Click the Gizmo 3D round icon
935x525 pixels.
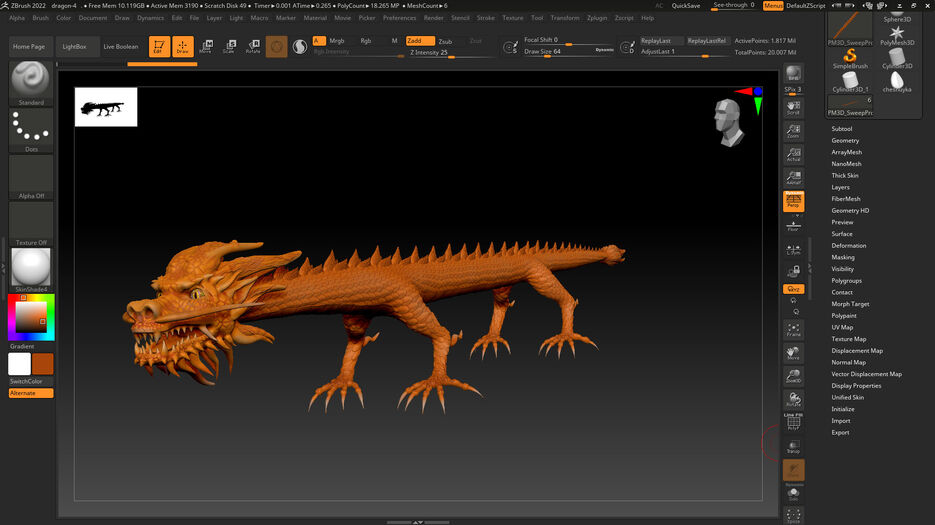click(277, 47)
